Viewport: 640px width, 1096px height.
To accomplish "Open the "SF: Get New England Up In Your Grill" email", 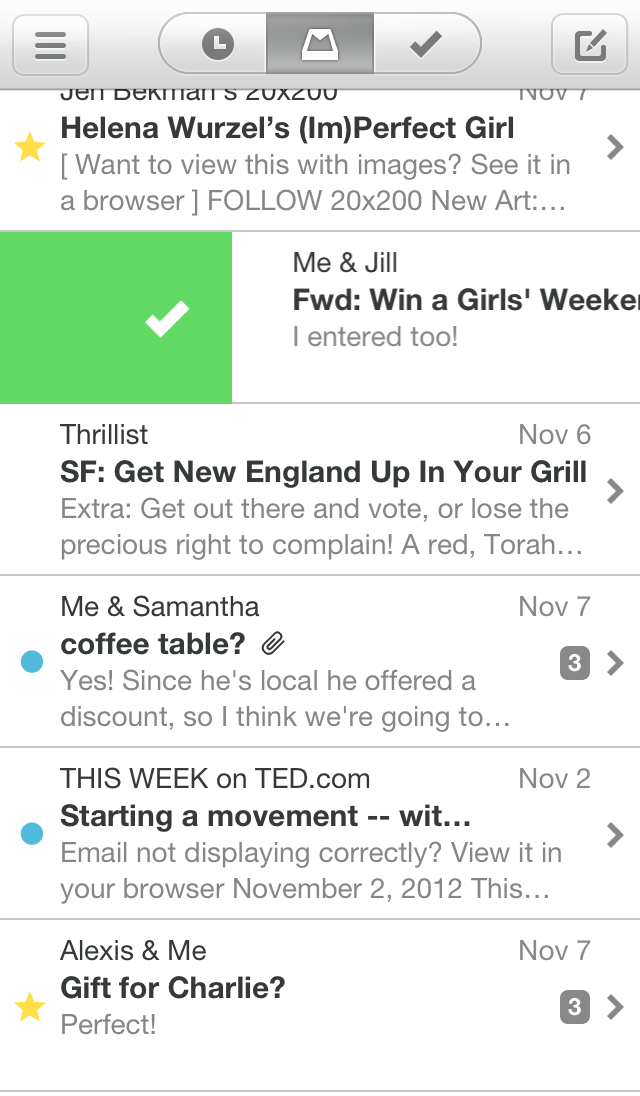I will pos(323,472).
